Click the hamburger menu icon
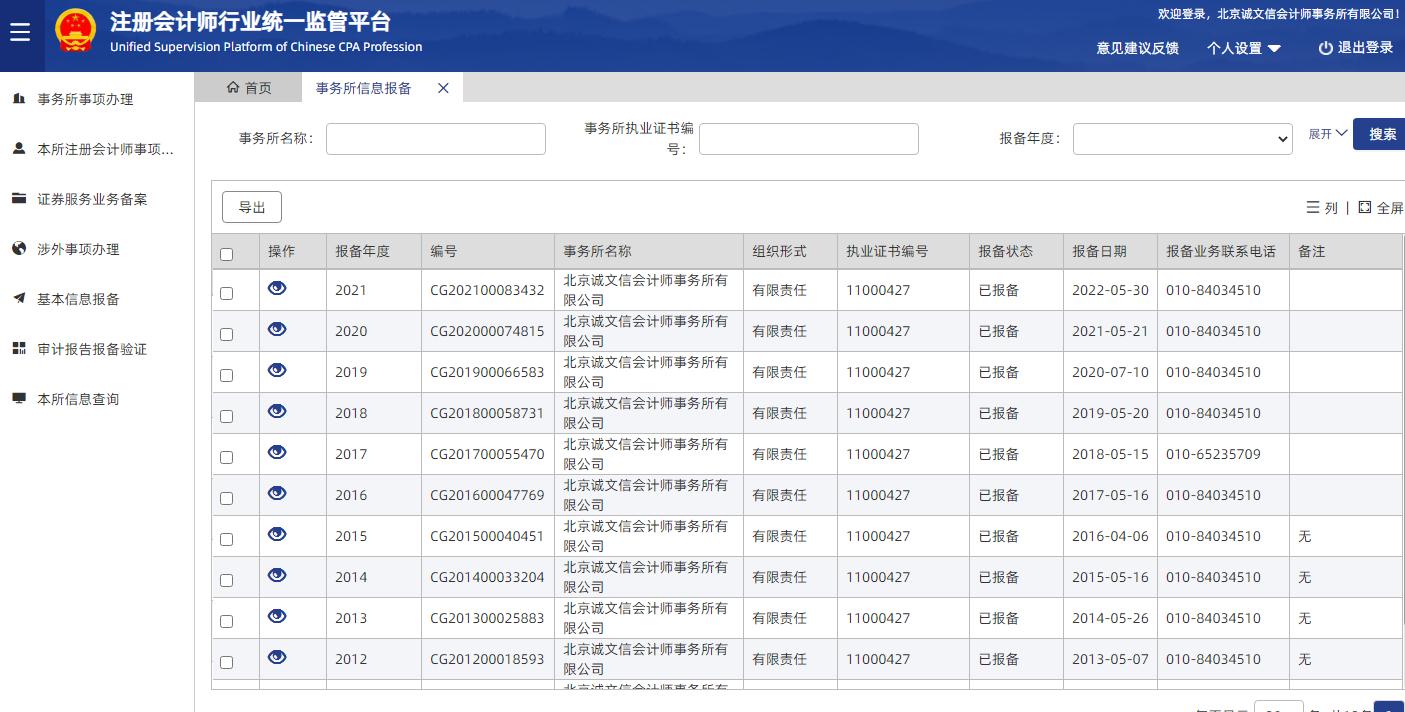Image resolution: width=1405 pixels, height=712 pixels. pos(20,33)
